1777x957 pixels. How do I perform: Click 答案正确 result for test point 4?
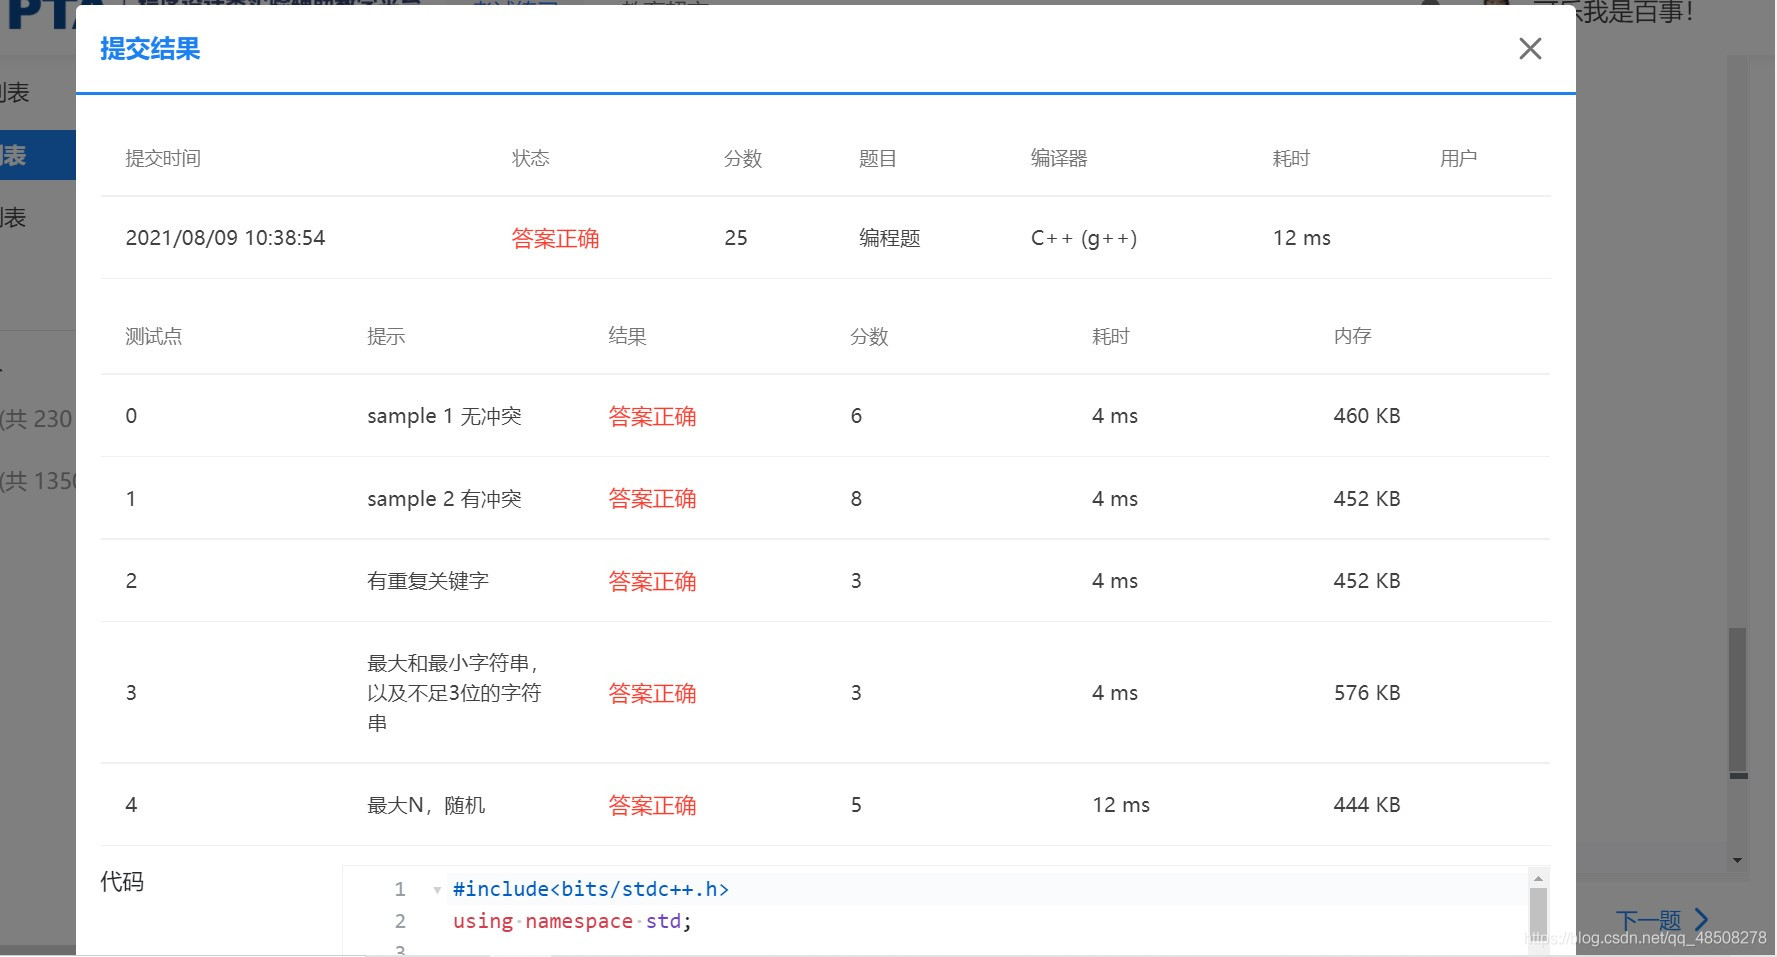(x=652, y=805)
